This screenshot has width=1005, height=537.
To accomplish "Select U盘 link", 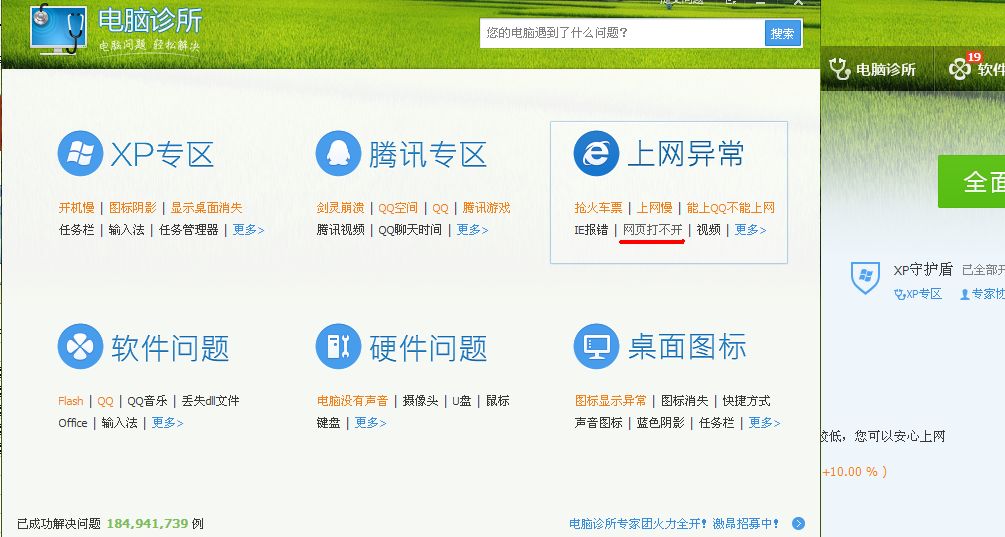I will 461,401.
